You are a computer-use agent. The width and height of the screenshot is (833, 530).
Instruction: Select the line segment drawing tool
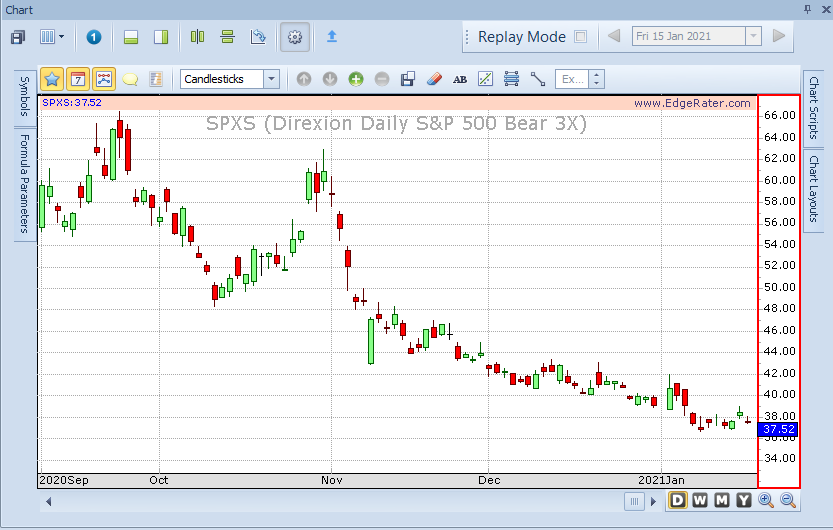point(538,79)
